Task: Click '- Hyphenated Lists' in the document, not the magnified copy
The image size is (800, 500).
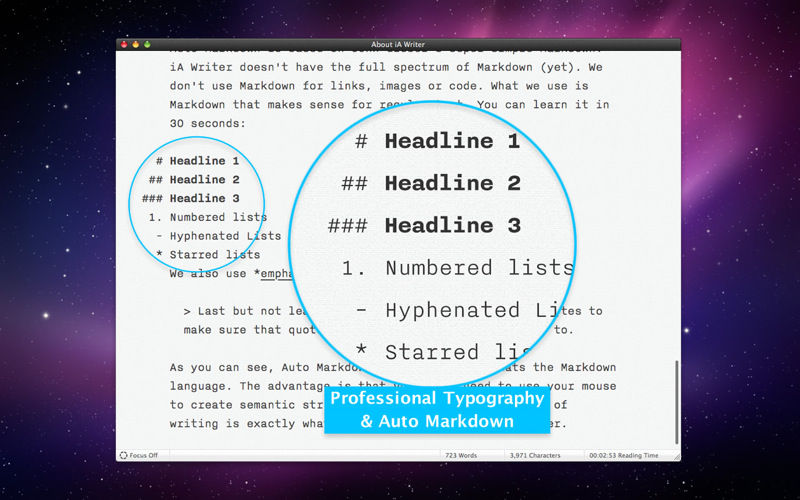Action: [x=218, y=236]
